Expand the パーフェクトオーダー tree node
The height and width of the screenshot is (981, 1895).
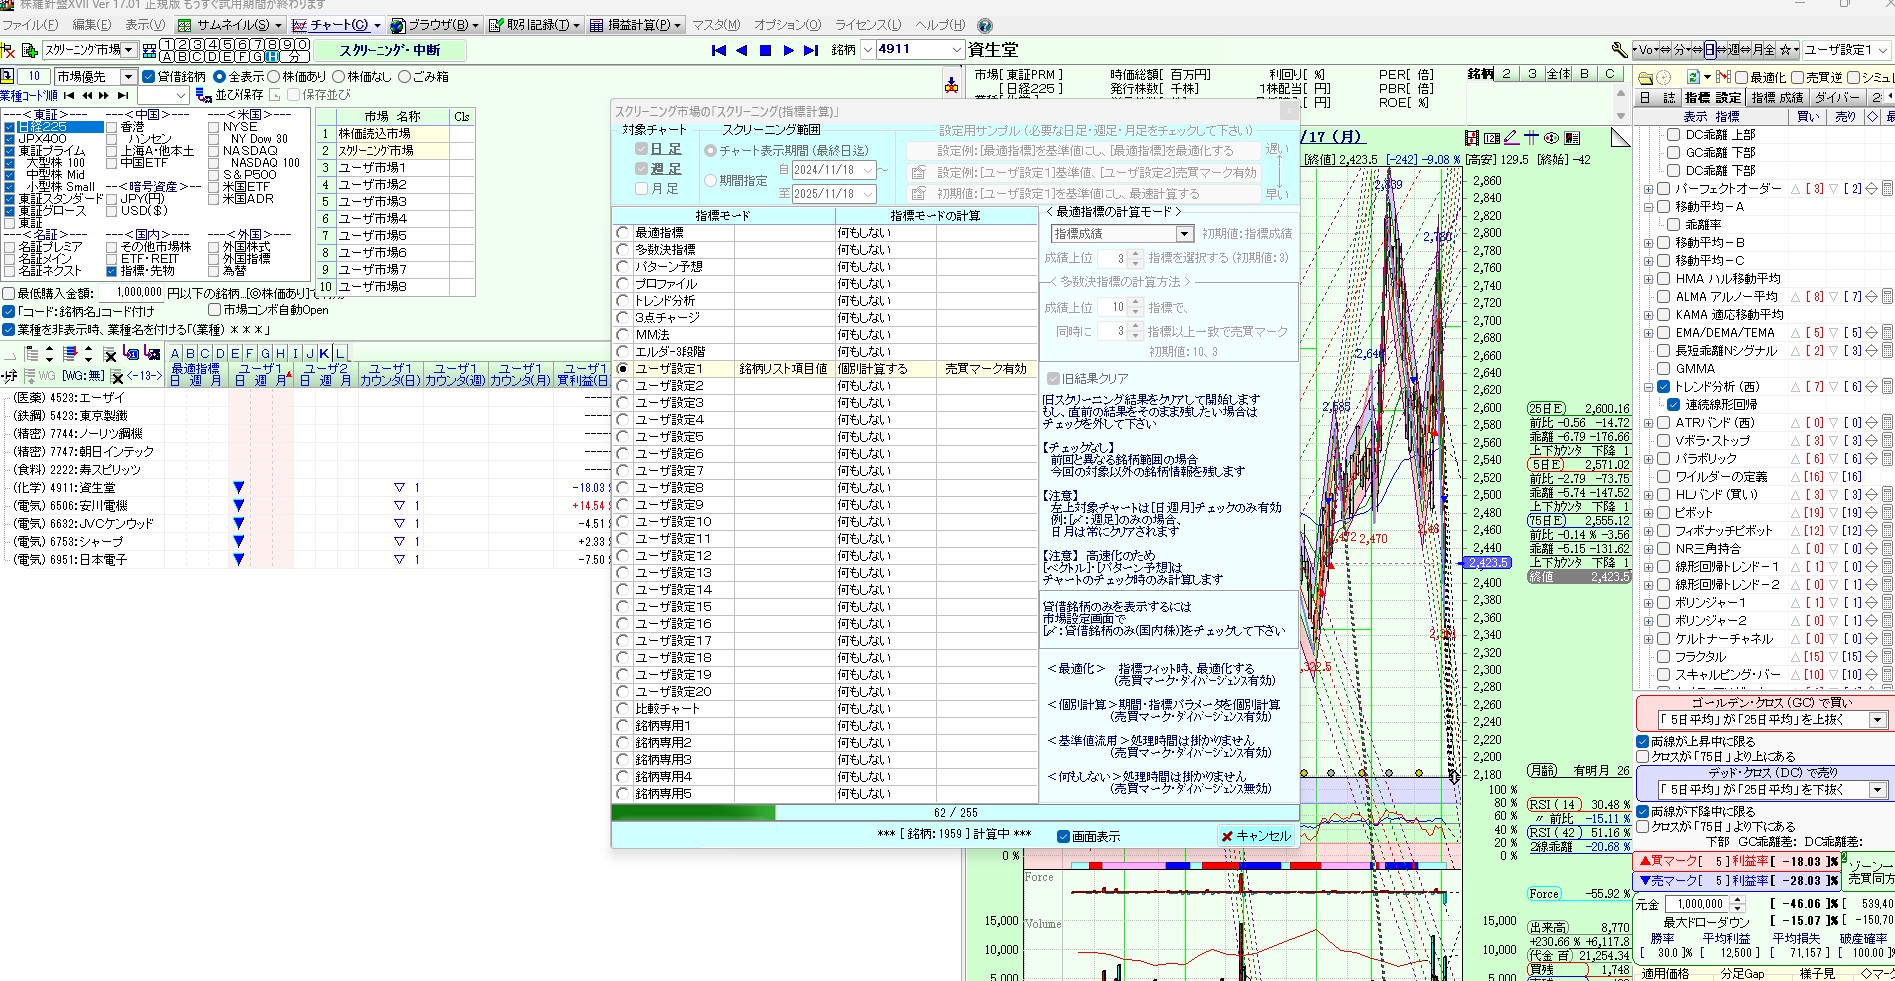coord(1648,189)
